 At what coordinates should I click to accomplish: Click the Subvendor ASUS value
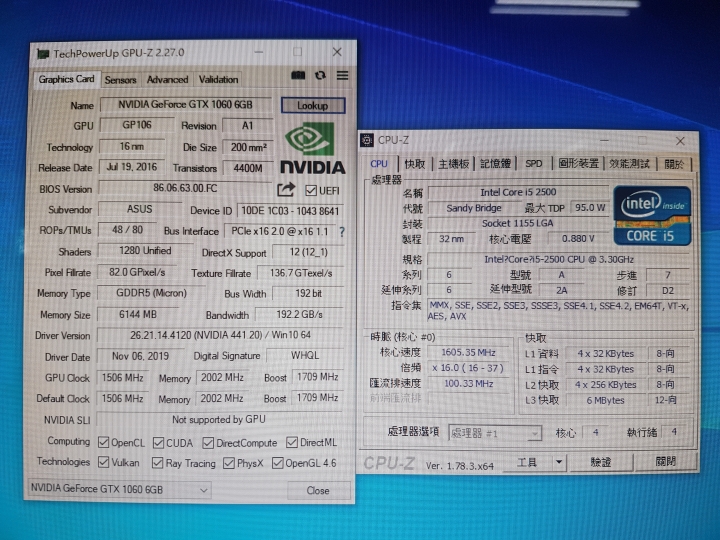(x=139, y=209)
